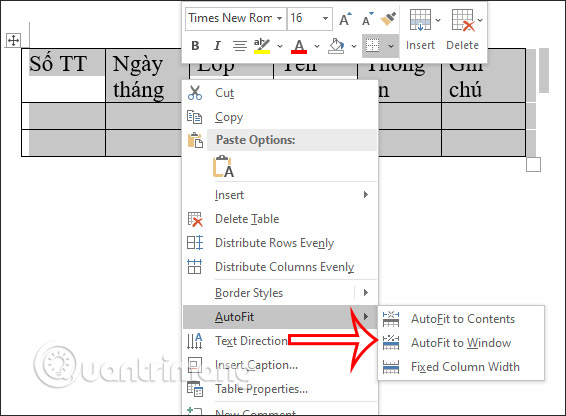The width and height of the screenshot is (566, 416).
Task: Select Distribute Columns Evenly
Action: click(x=280, y=266)
